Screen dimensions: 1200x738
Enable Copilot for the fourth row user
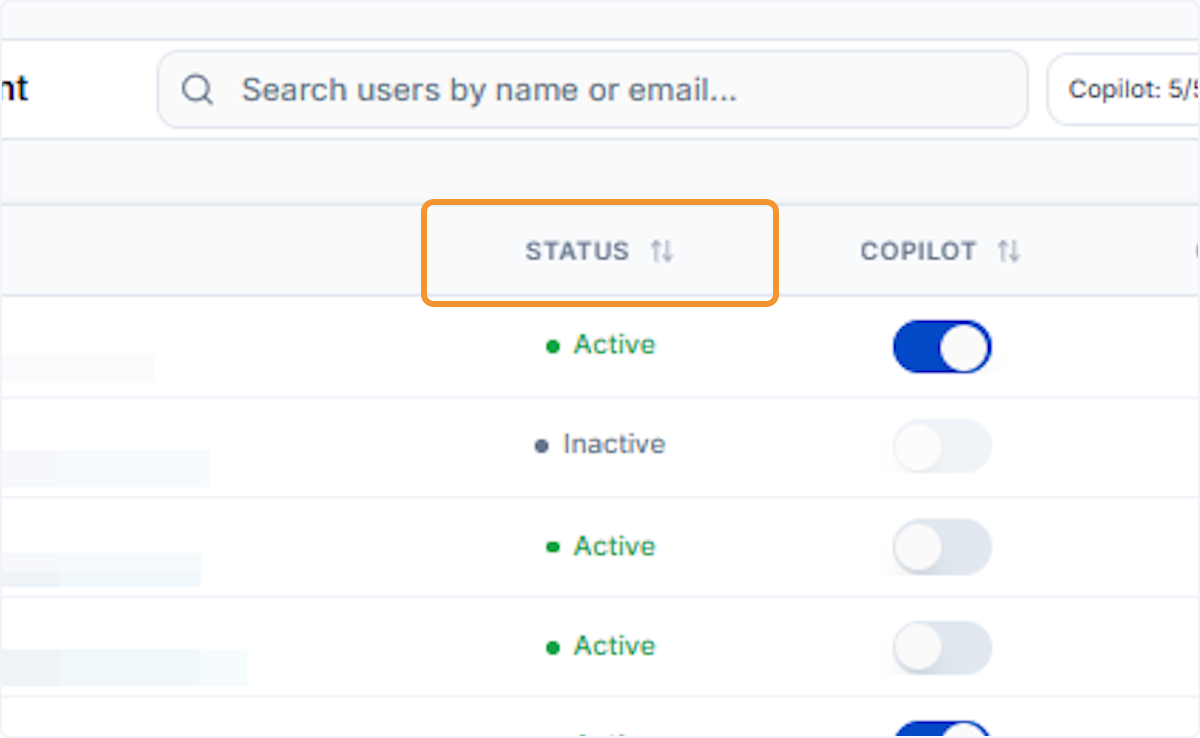(942, 647)
